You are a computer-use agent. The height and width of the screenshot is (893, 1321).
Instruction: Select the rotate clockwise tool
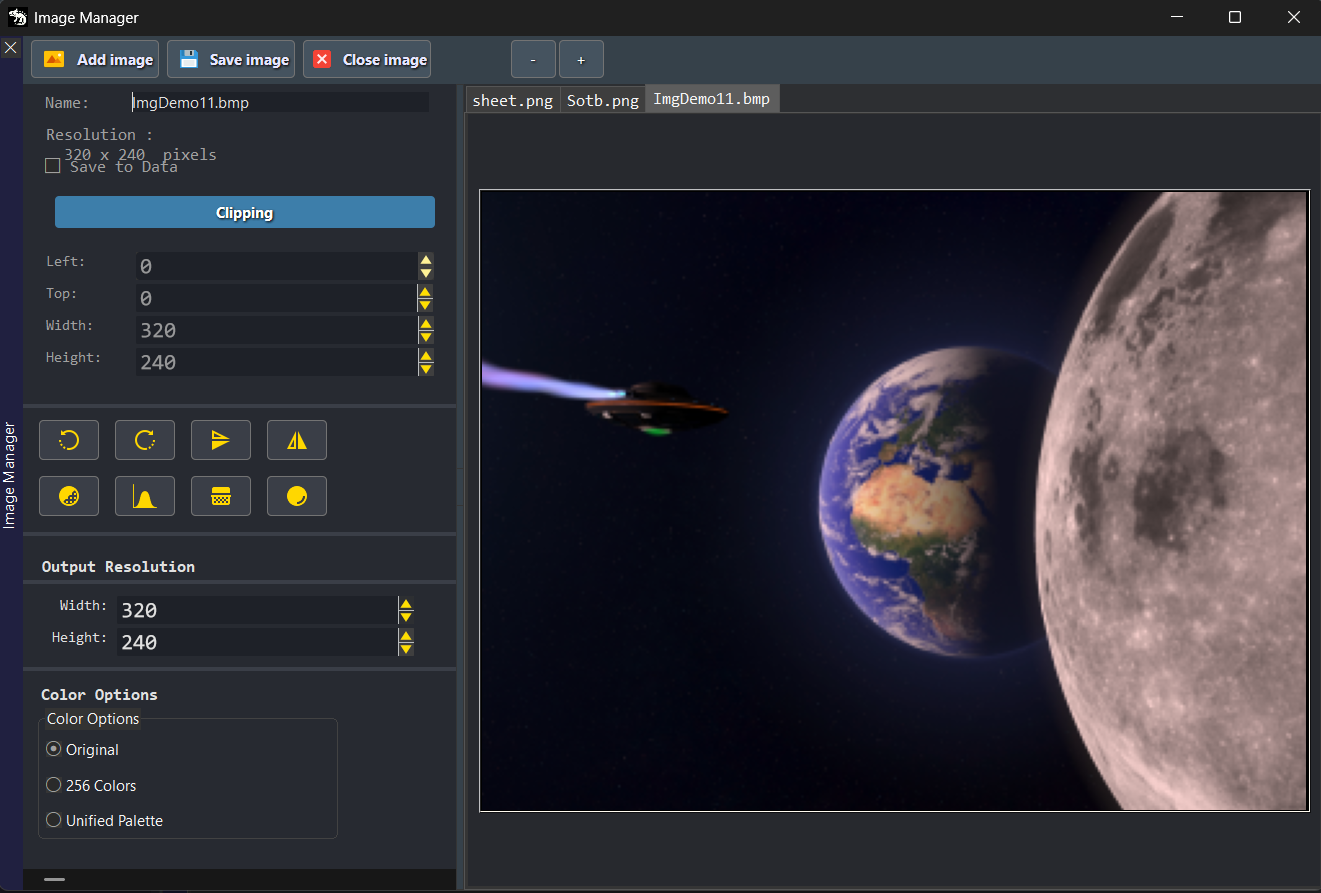coord(144,440)
